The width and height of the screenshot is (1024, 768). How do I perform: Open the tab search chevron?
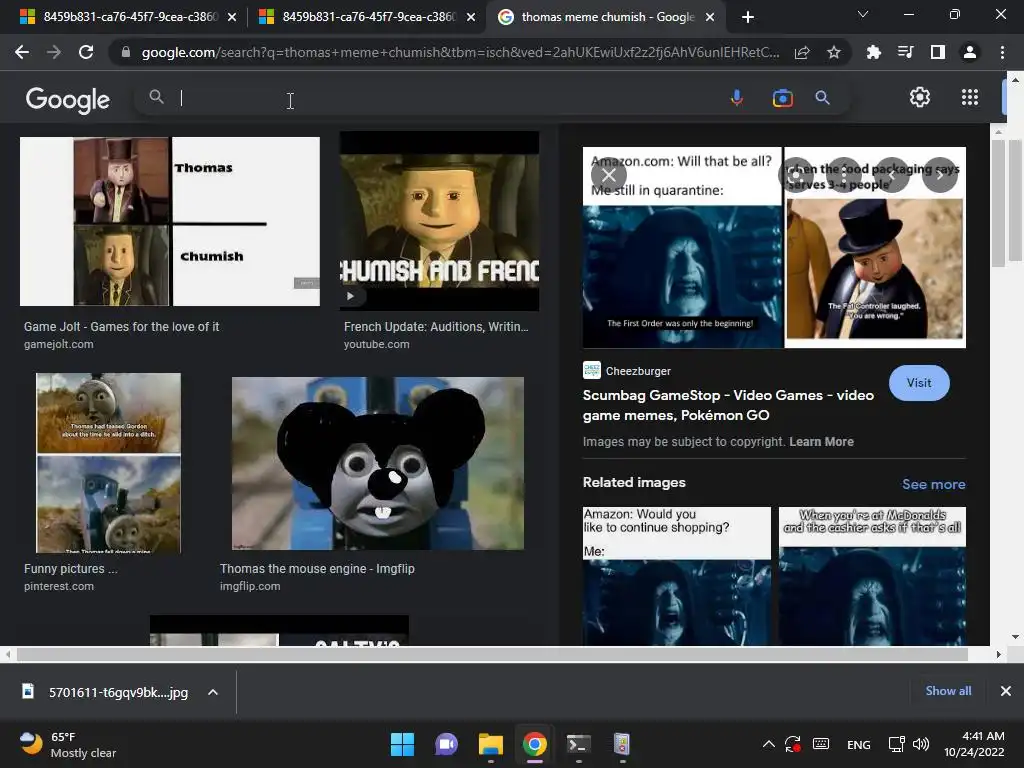coord(863,14)
